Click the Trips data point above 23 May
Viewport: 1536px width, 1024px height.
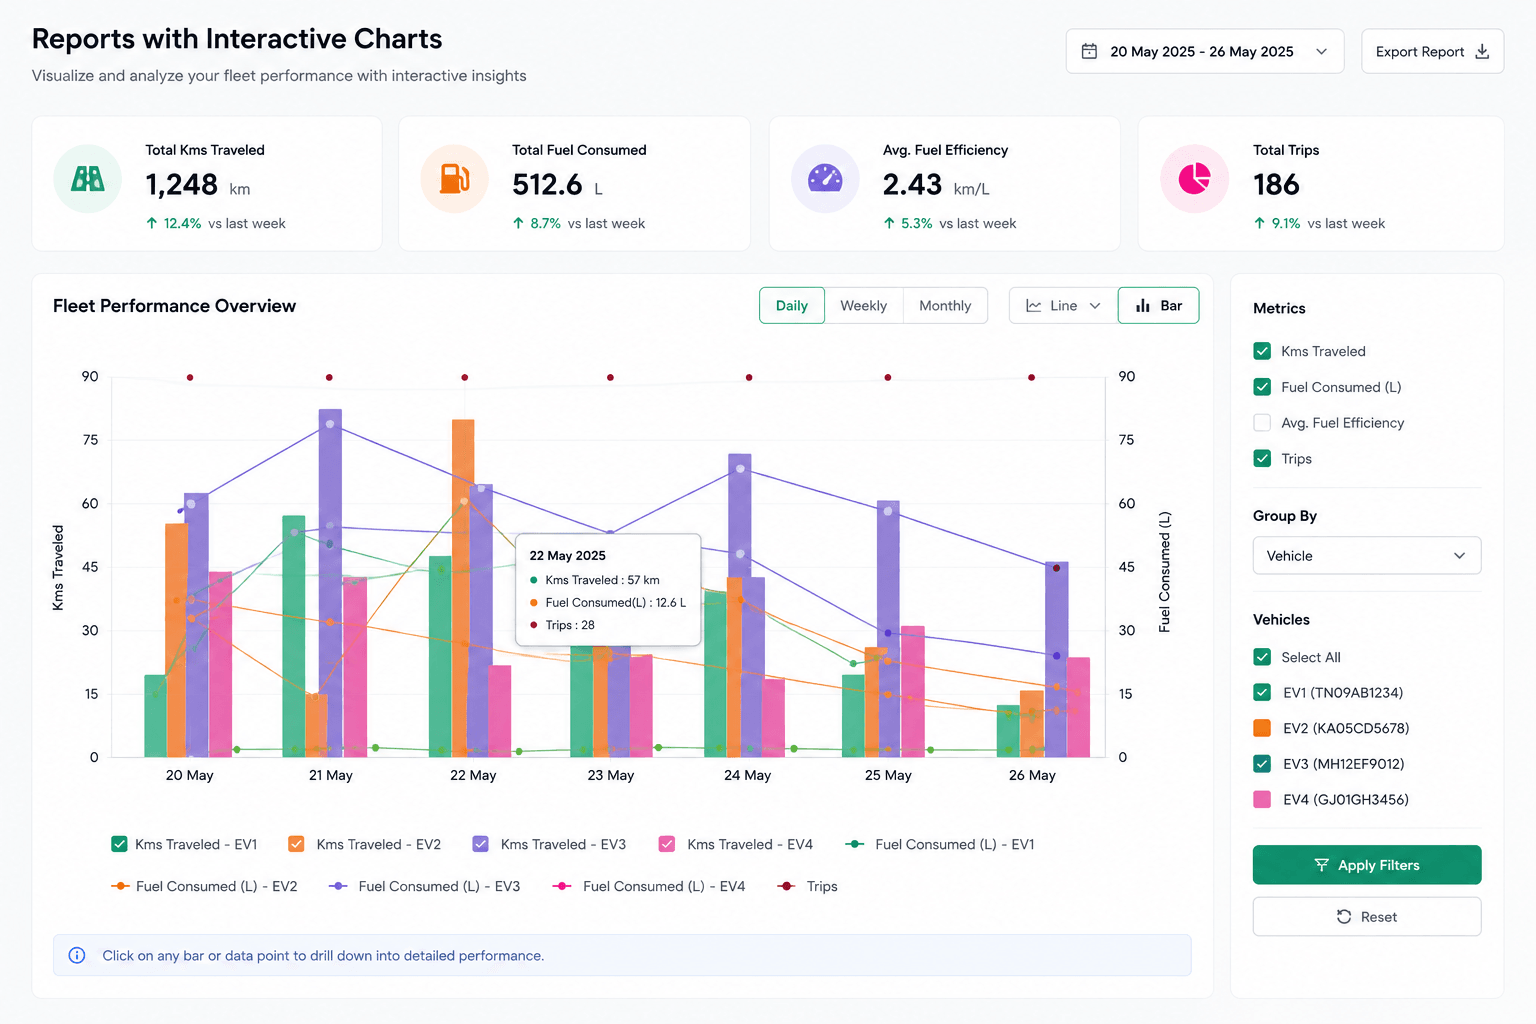pyautogui.click(x=610, y=377)
